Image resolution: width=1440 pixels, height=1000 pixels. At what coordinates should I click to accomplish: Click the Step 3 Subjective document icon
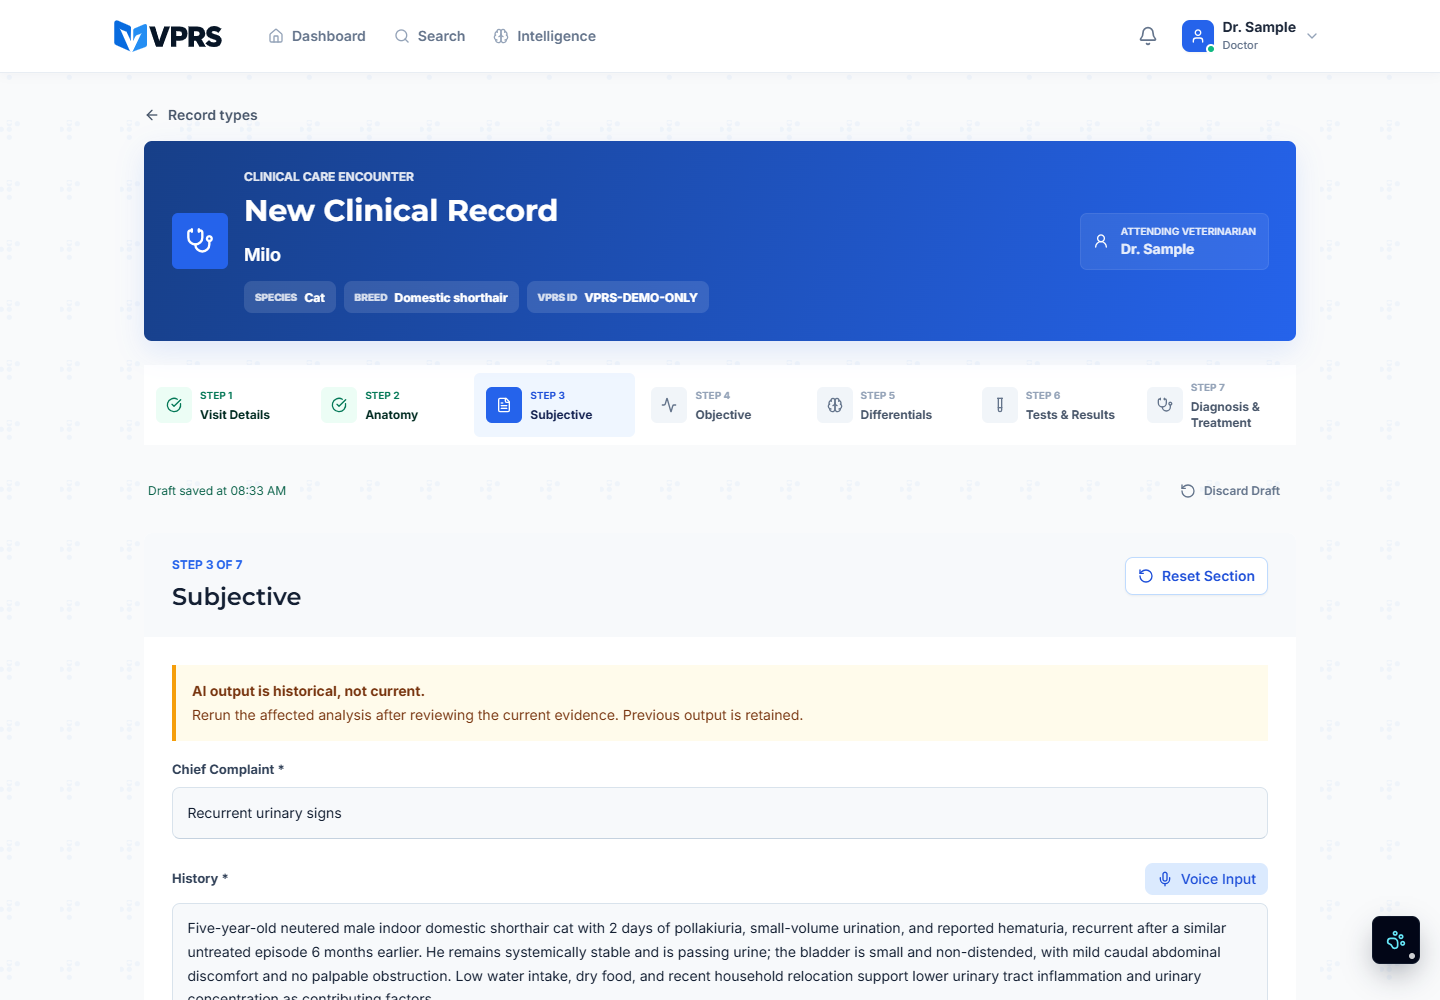(x=504, y=405)
